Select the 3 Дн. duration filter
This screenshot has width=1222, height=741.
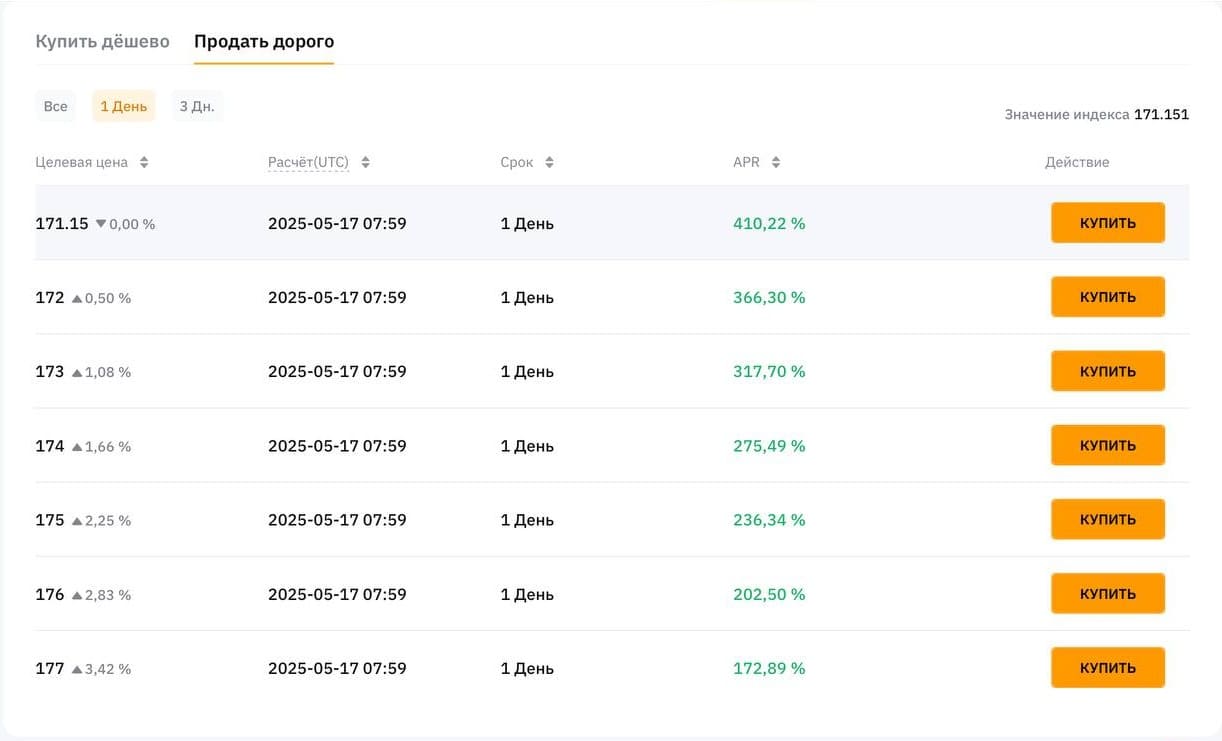coord(197,106)
